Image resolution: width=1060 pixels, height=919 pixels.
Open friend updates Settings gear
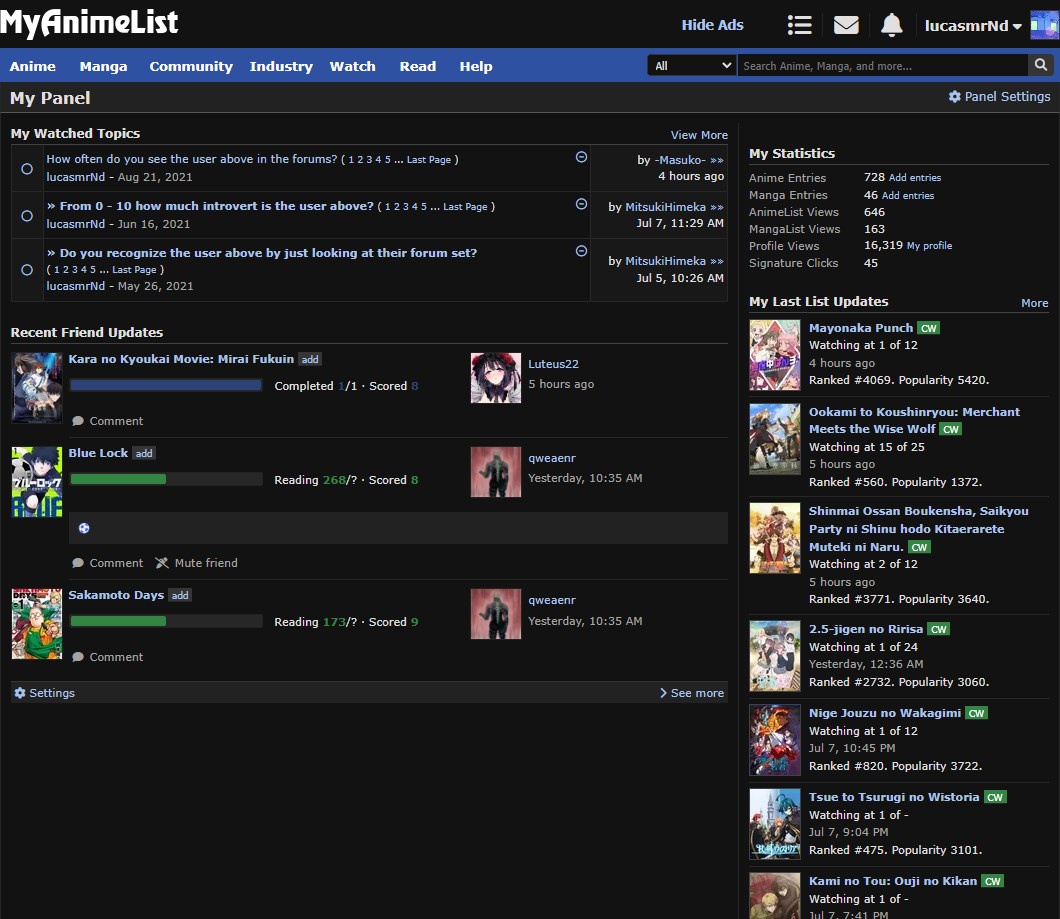click(x=44, y=692)
